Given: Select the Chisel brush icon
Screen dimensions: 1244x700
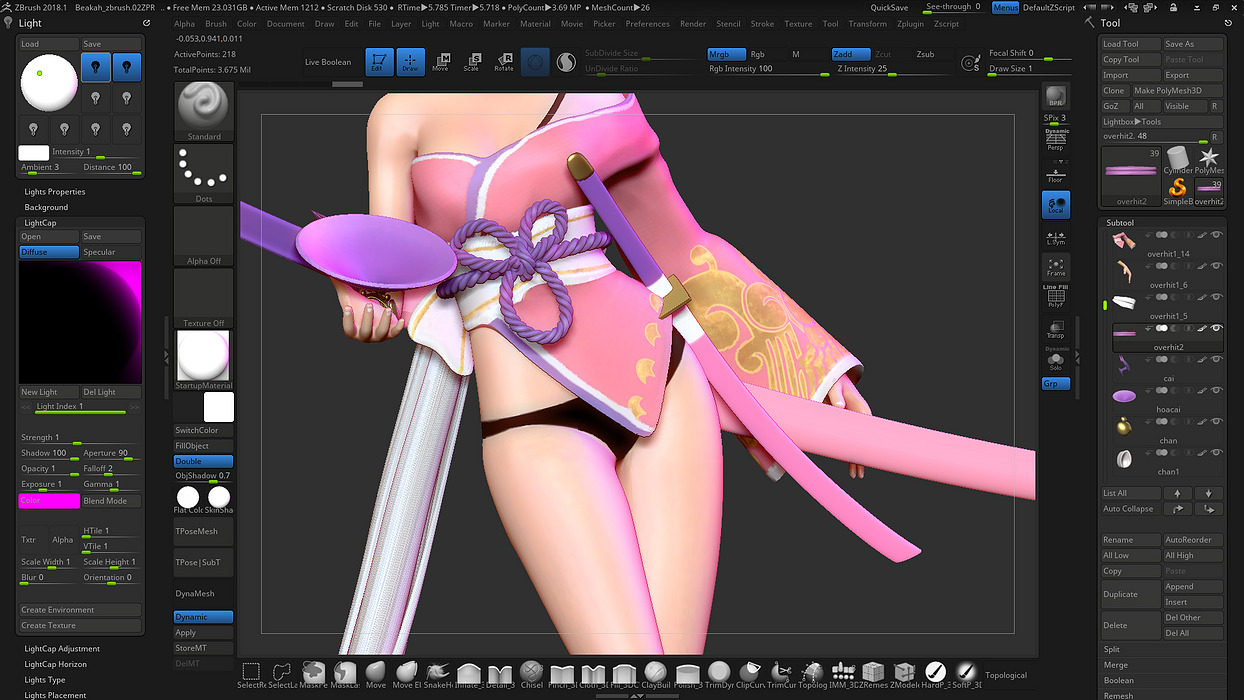Looking at the screenshot, I should [531, 674].
